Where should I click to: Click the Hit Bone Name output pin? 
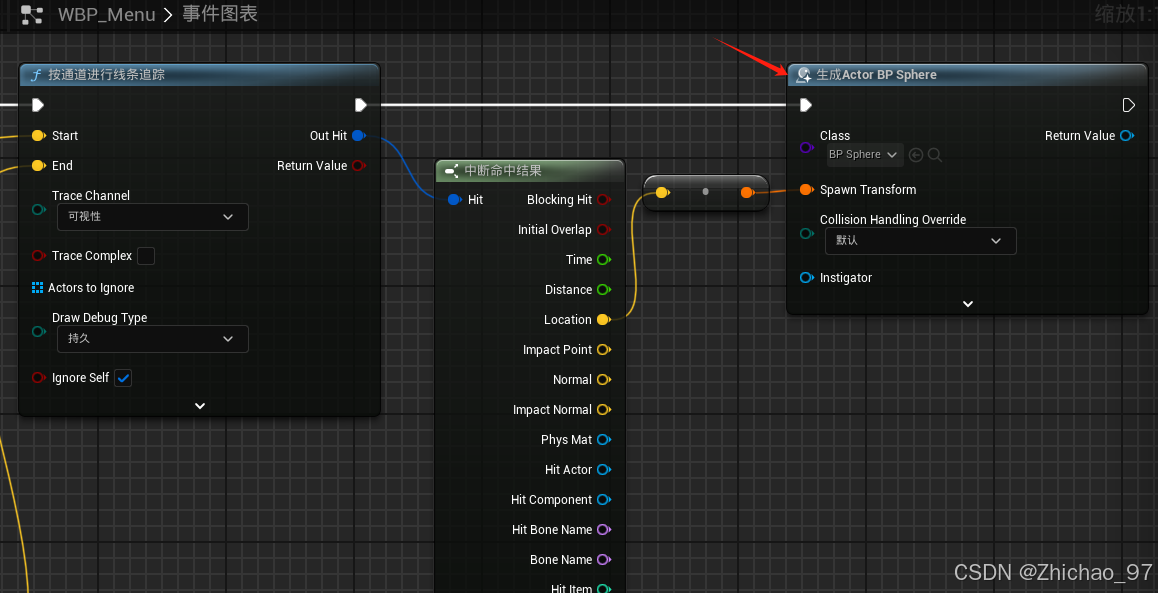(x=603, y=529)
